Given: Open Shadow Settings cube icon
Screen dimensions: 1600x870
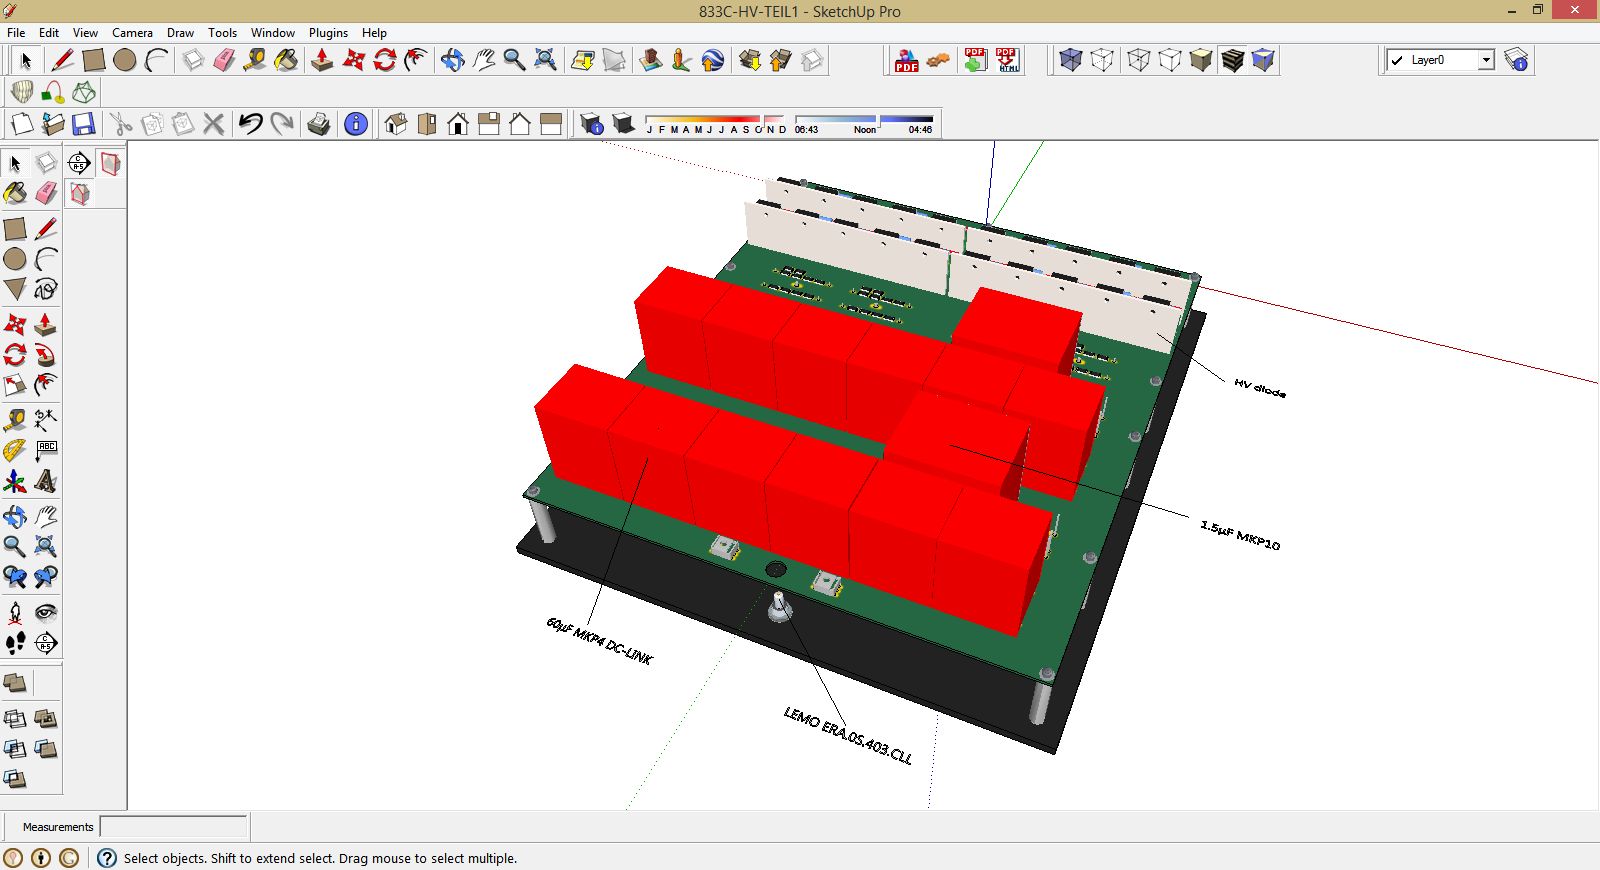Looking at the screenshot, I should [592, 124].
